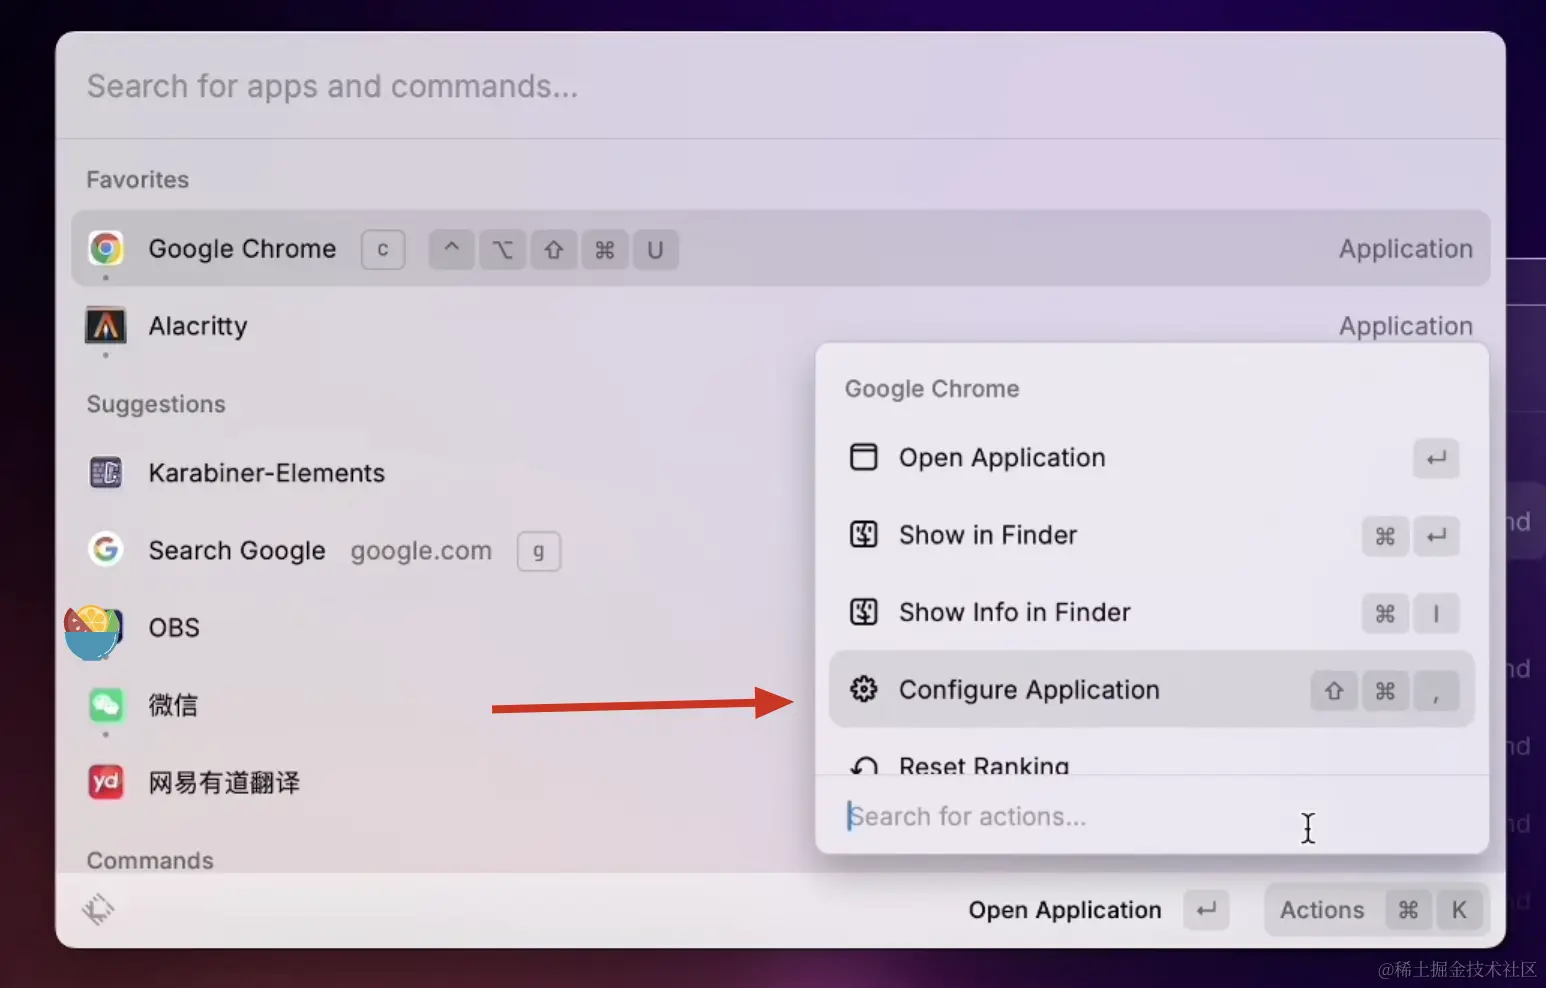Click the Application label on Google Chrome row
Image resolution: width=1546 pixels, height=988 pixels.
point(1406,249)
